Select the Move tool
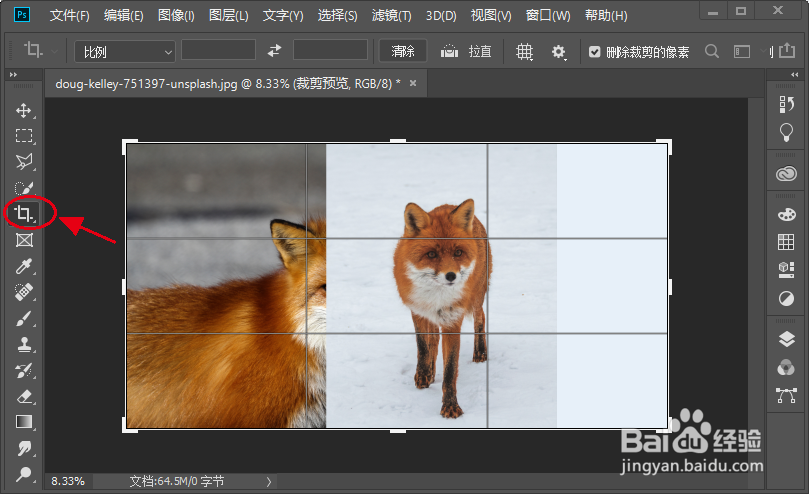 click(x=24, y=110)
